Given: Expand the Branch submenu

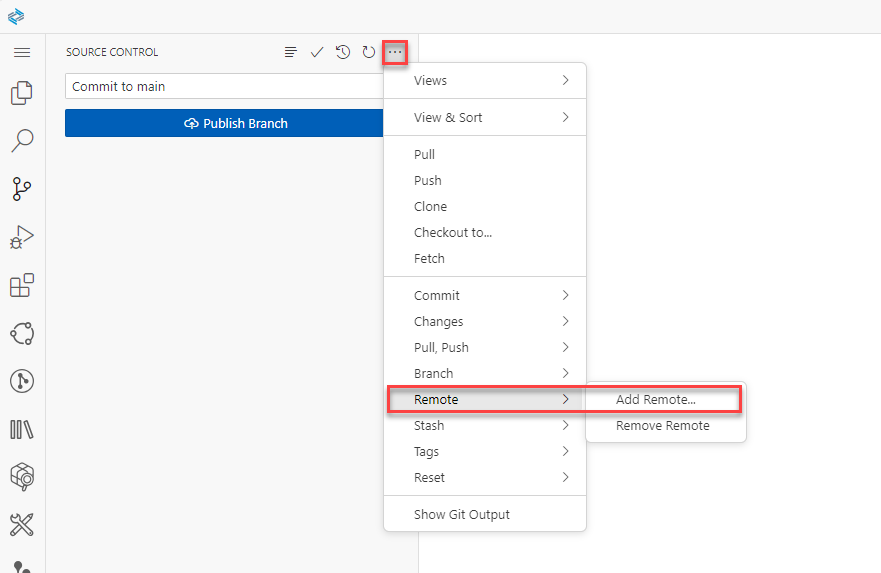Looking at the screenshot, I should (485, 374).
